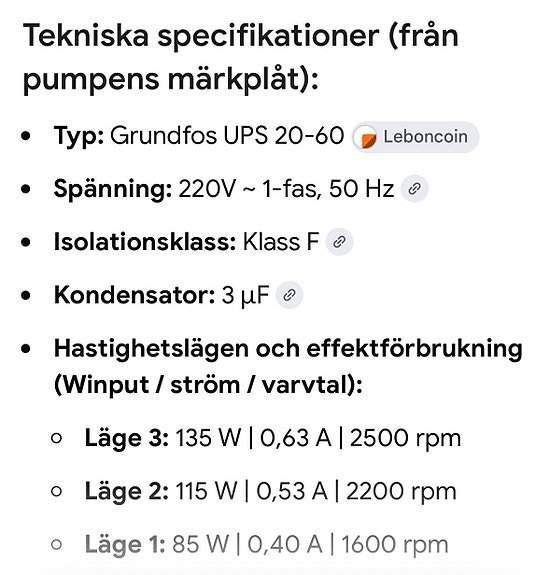Select the '1600 rpm' value

tap(395, 545)
